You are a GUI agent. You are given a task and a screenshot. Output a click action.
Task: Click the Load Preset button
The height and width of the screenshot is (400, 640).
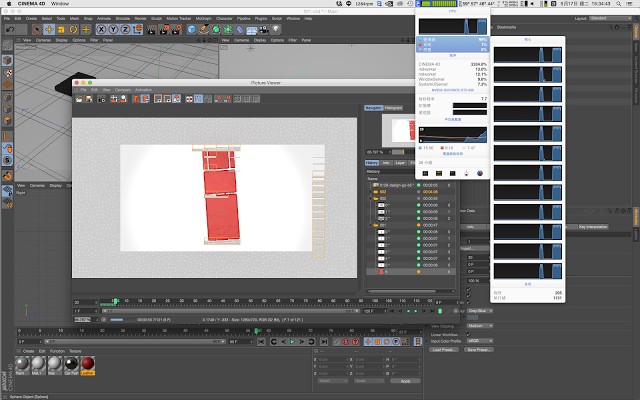[x=443, y=350]
